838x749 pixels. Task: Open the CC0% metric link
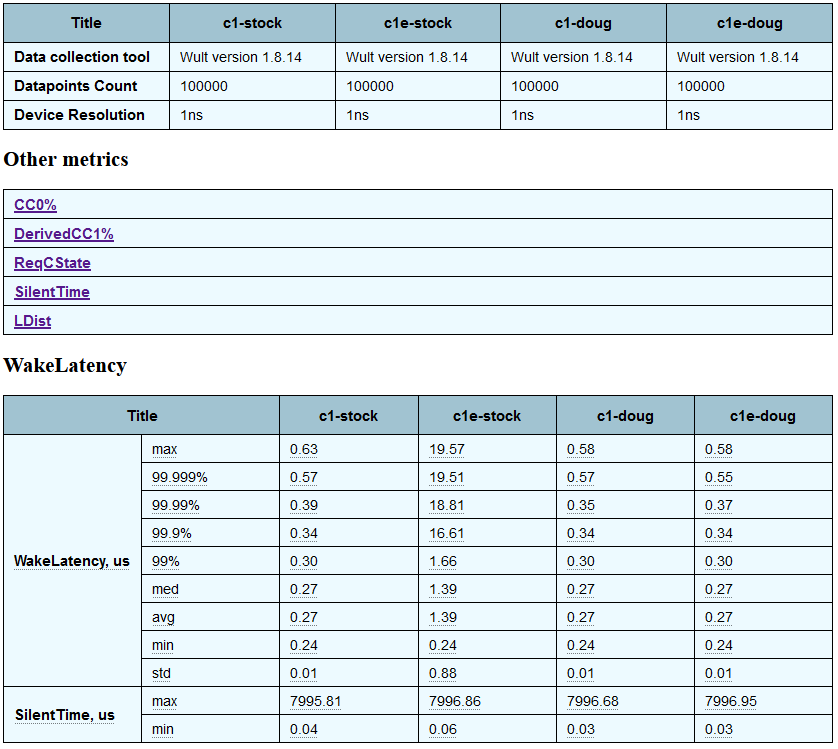[35, 205]
